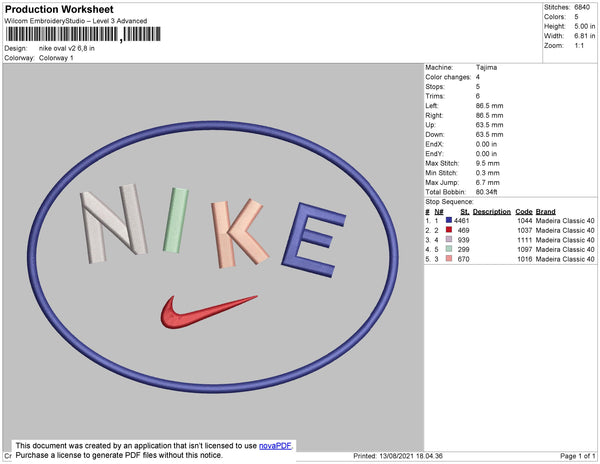
Task: Click the peach letter K in design
Action: [x=239, y=233]
